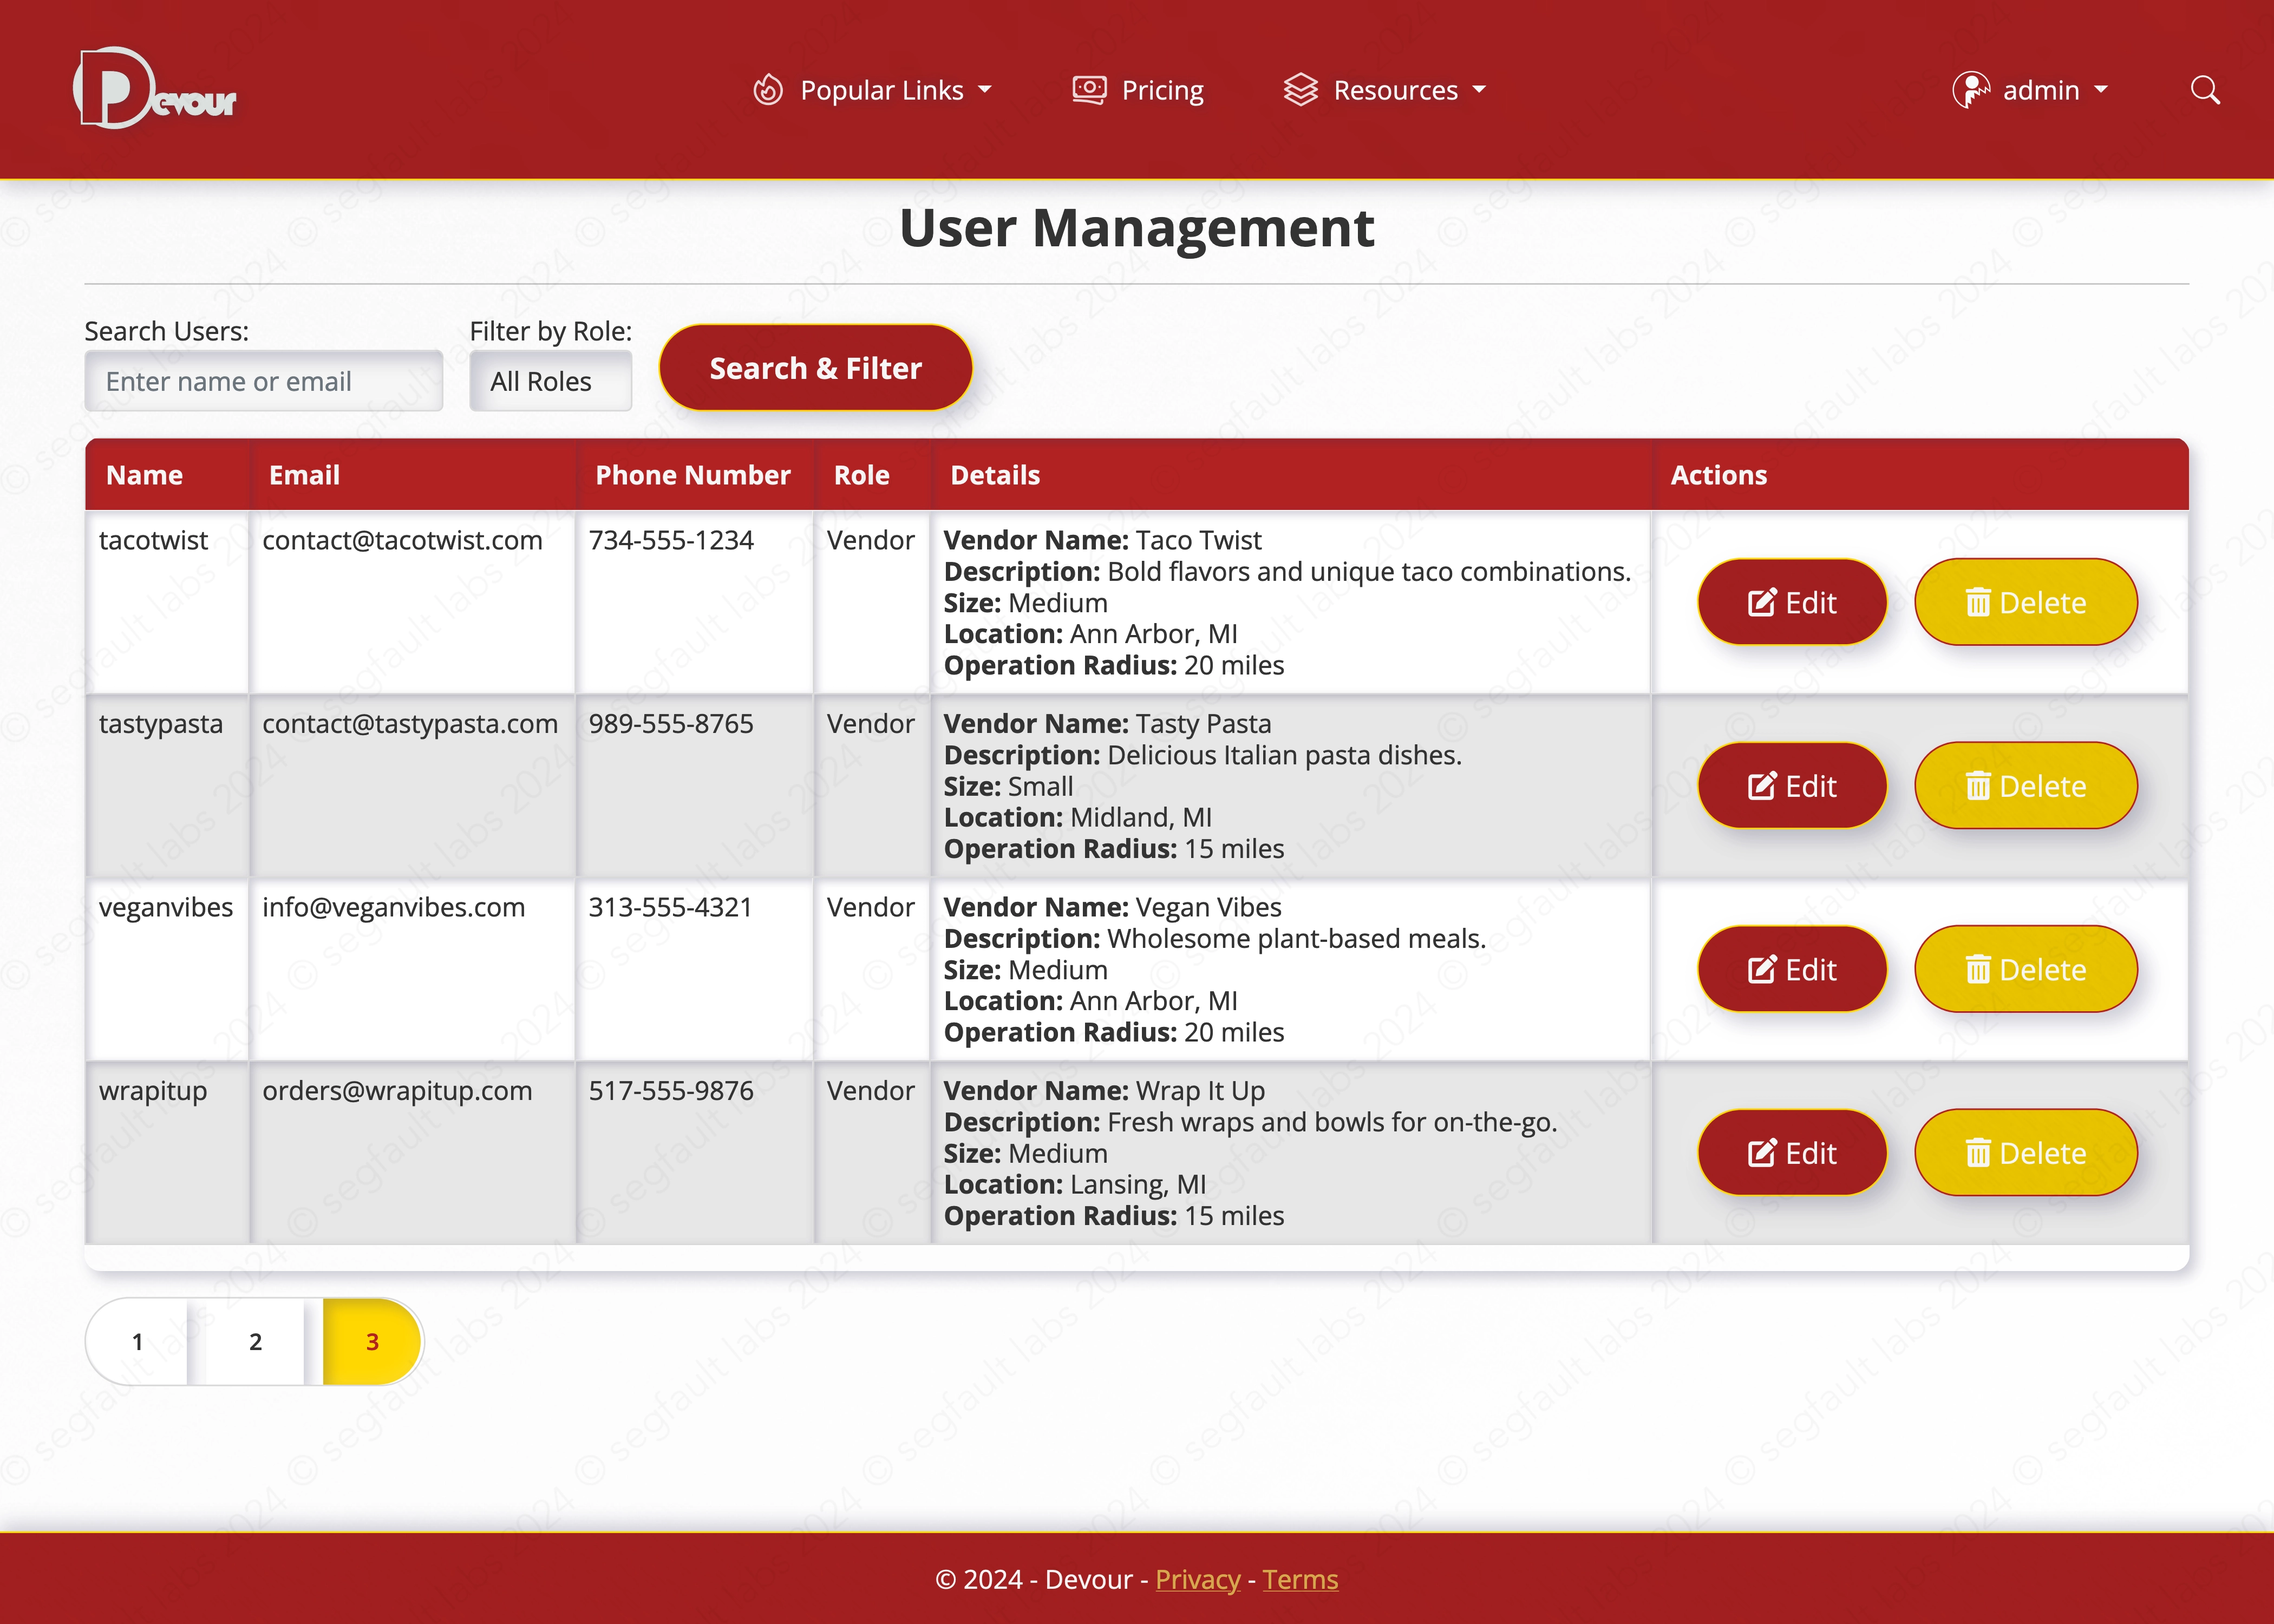Click the Search & Filter button
This screenshot has width=2274, height=1624.
[x=815, y=368]
